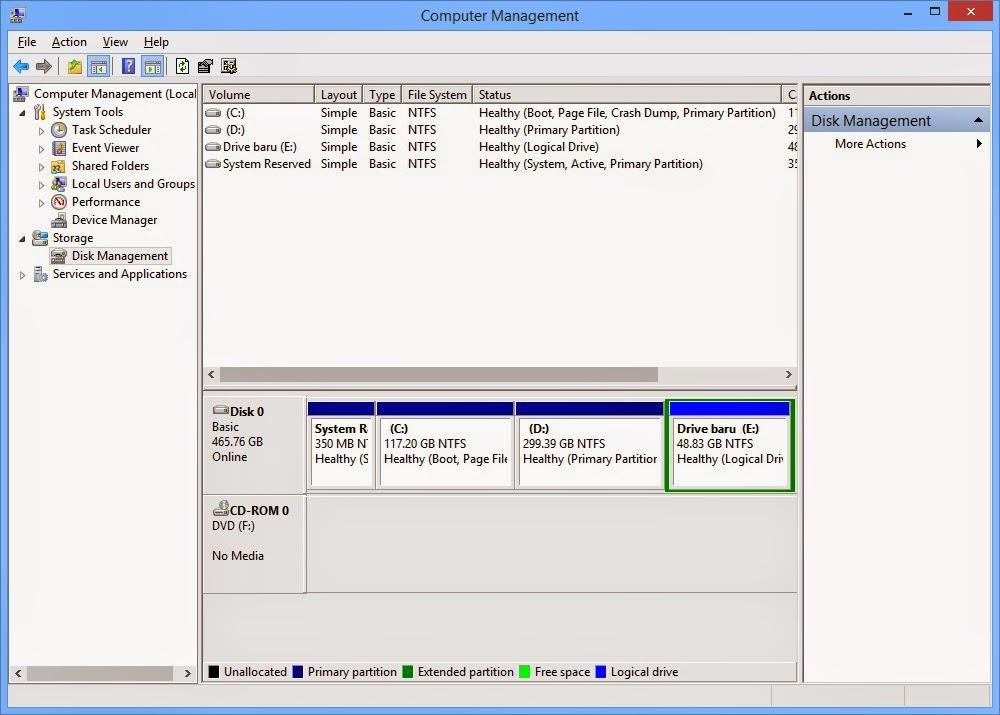Select Drive baru (E:) partition block
This screenshot has width=1000, height=715.
click(x=730, y=445)
